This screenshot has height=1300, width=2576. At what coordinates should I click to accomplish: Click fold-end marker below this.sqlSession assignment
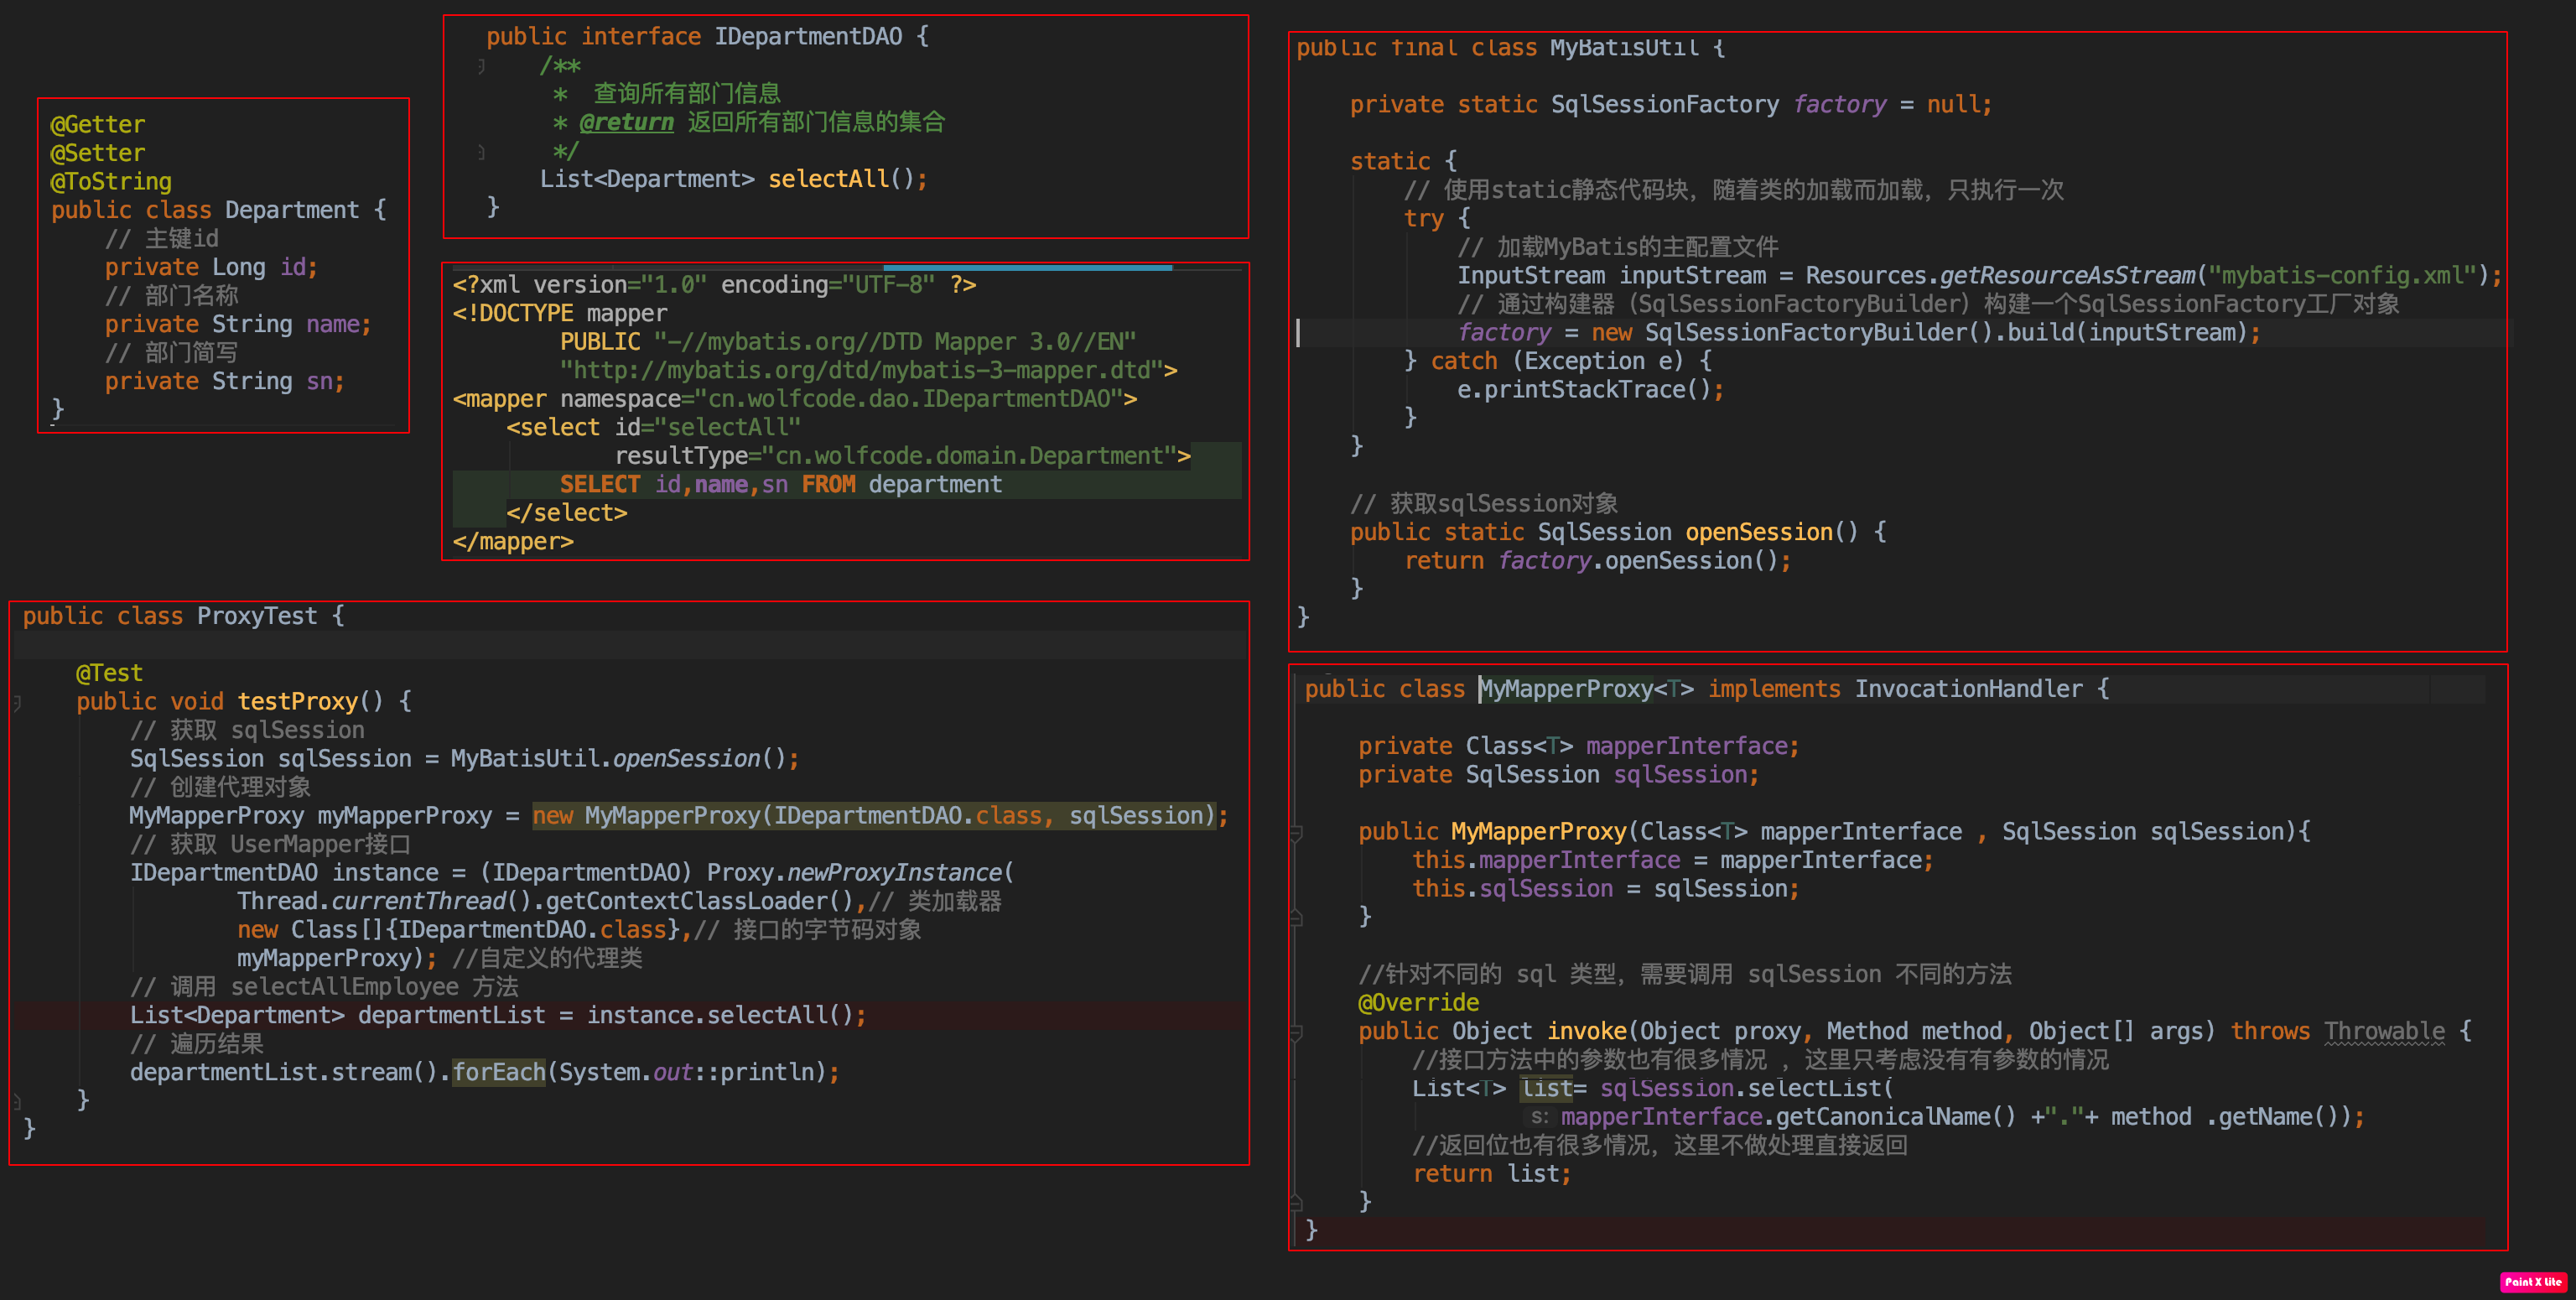click(1296, 917)
